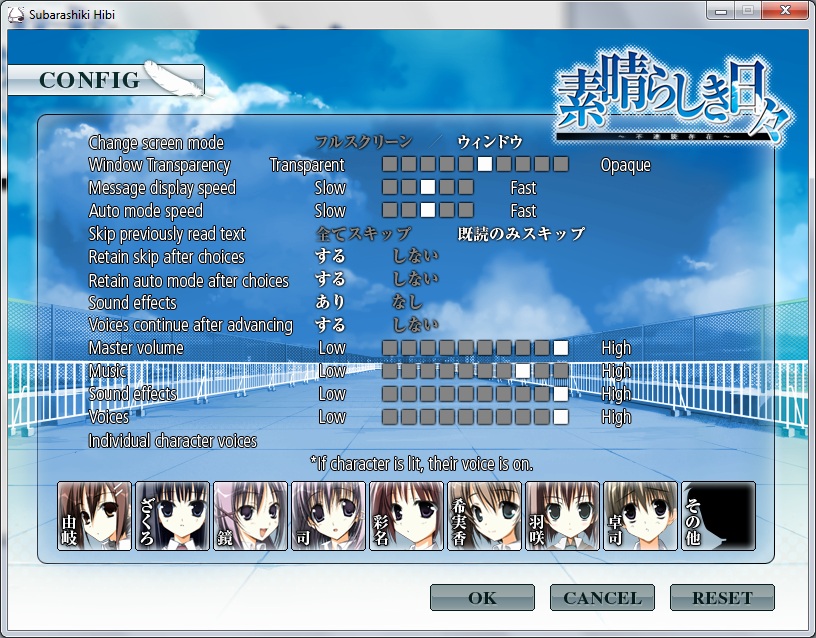816x638 pixels.
Task: Click the 'Individual character voices' label
Action: (x=173, y=441)
